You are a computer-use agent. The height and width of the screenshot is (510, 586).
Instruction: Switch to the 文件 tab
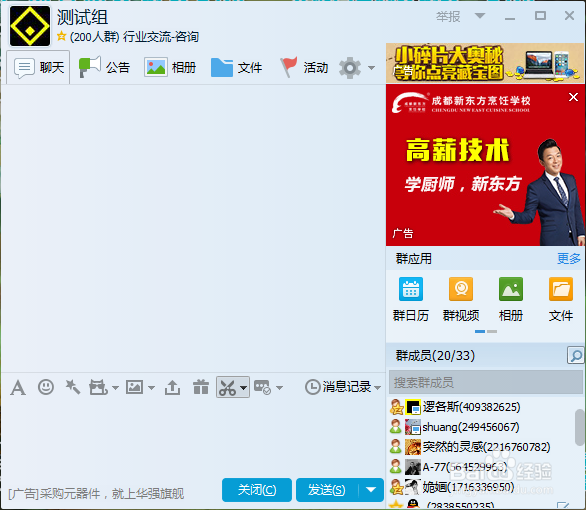pyautogui.click(x=236, y=68)
